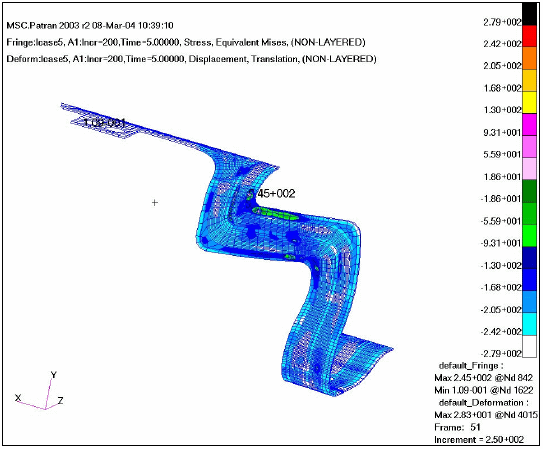Click the XYZ coordinate axis triad

click(39, 391)
